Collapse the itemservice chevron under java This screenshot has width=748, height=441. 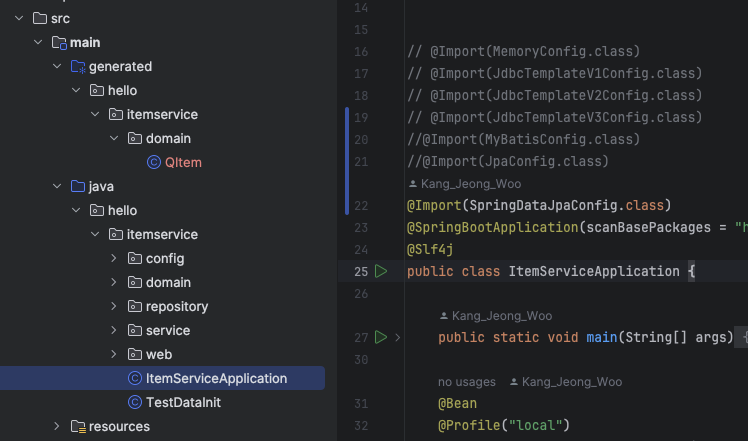95,234
